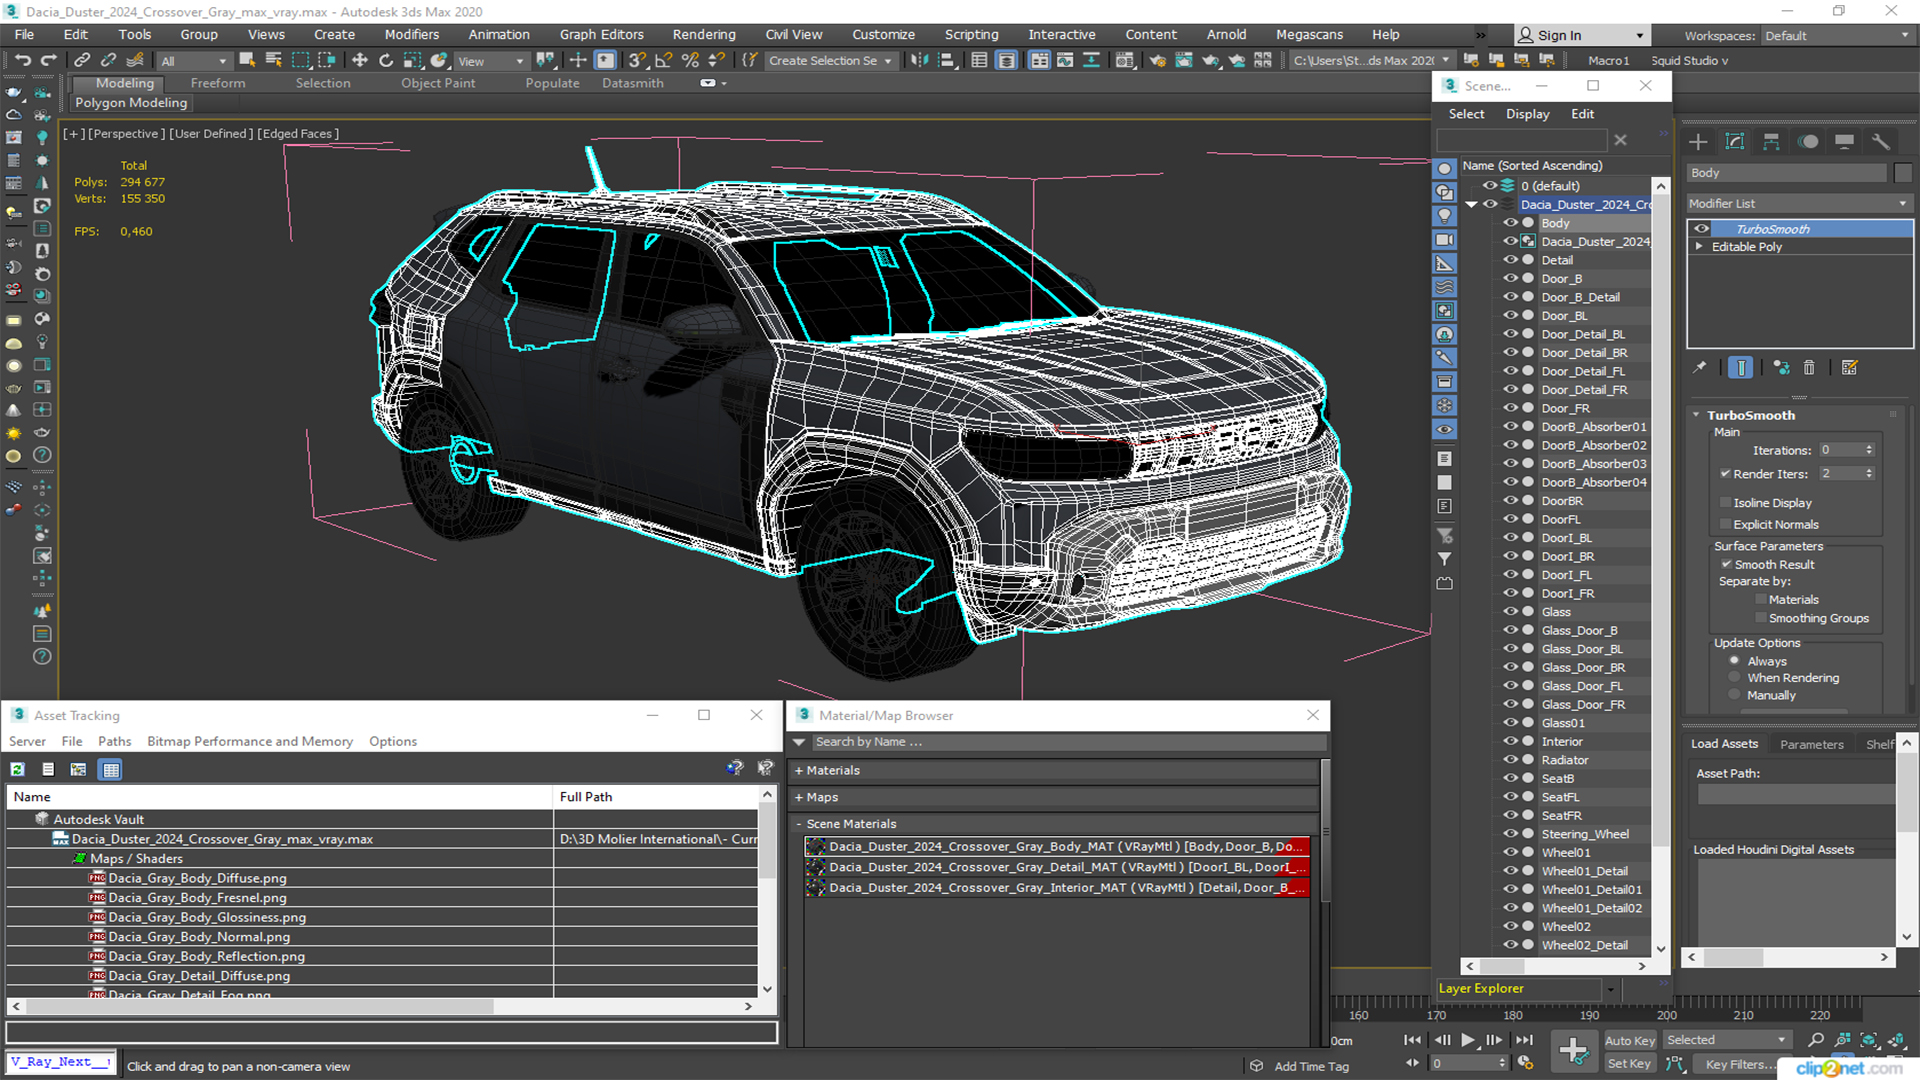Click the Display Lights filter in Scene Explorer

(1444, 216)
